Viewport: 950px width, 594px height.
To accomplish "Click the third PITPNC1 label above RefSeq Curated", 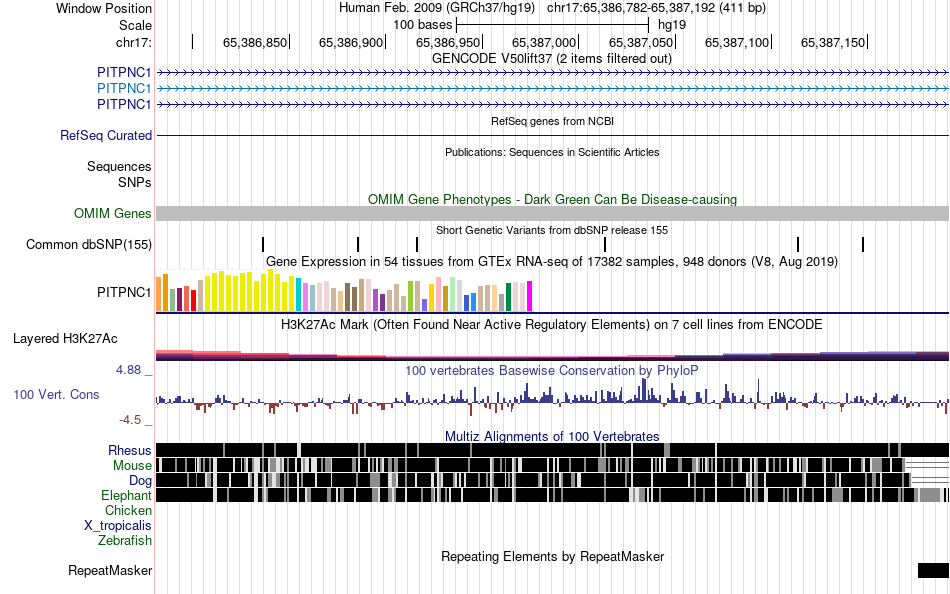I will click(124, 104).
